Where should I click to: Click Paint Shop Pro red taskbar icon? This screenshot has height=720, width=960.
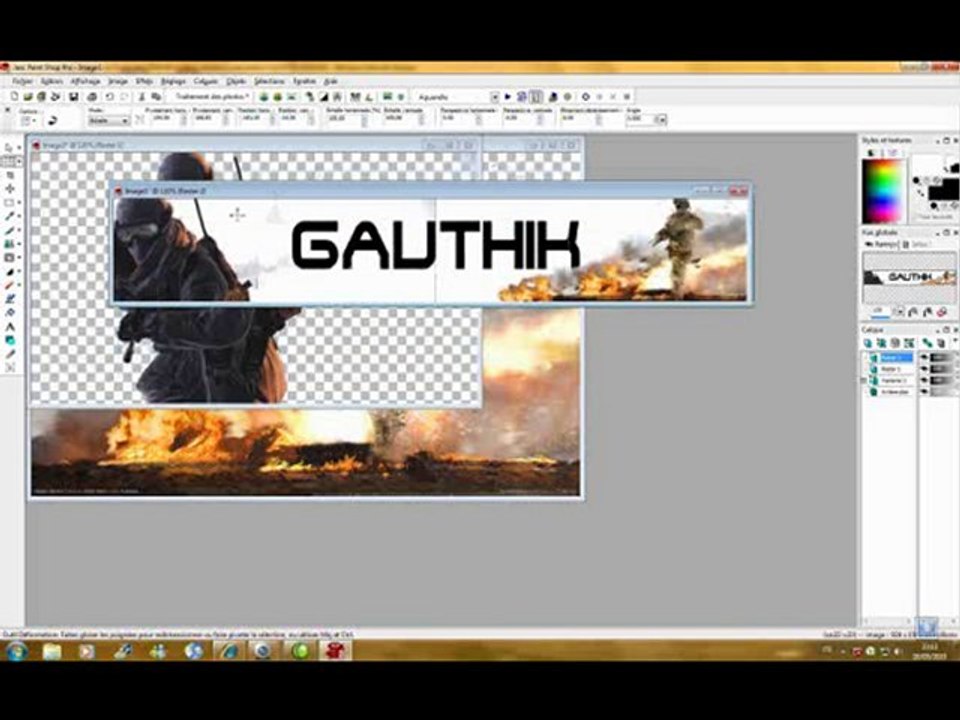point(335,651)
